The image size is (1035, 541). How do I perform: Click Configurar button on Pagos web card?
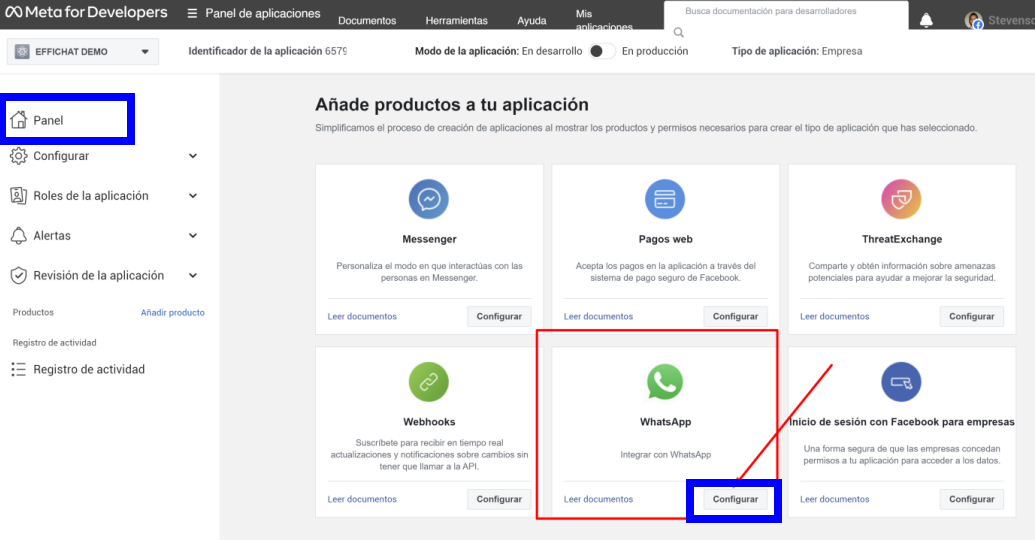(x=735, y=316)
